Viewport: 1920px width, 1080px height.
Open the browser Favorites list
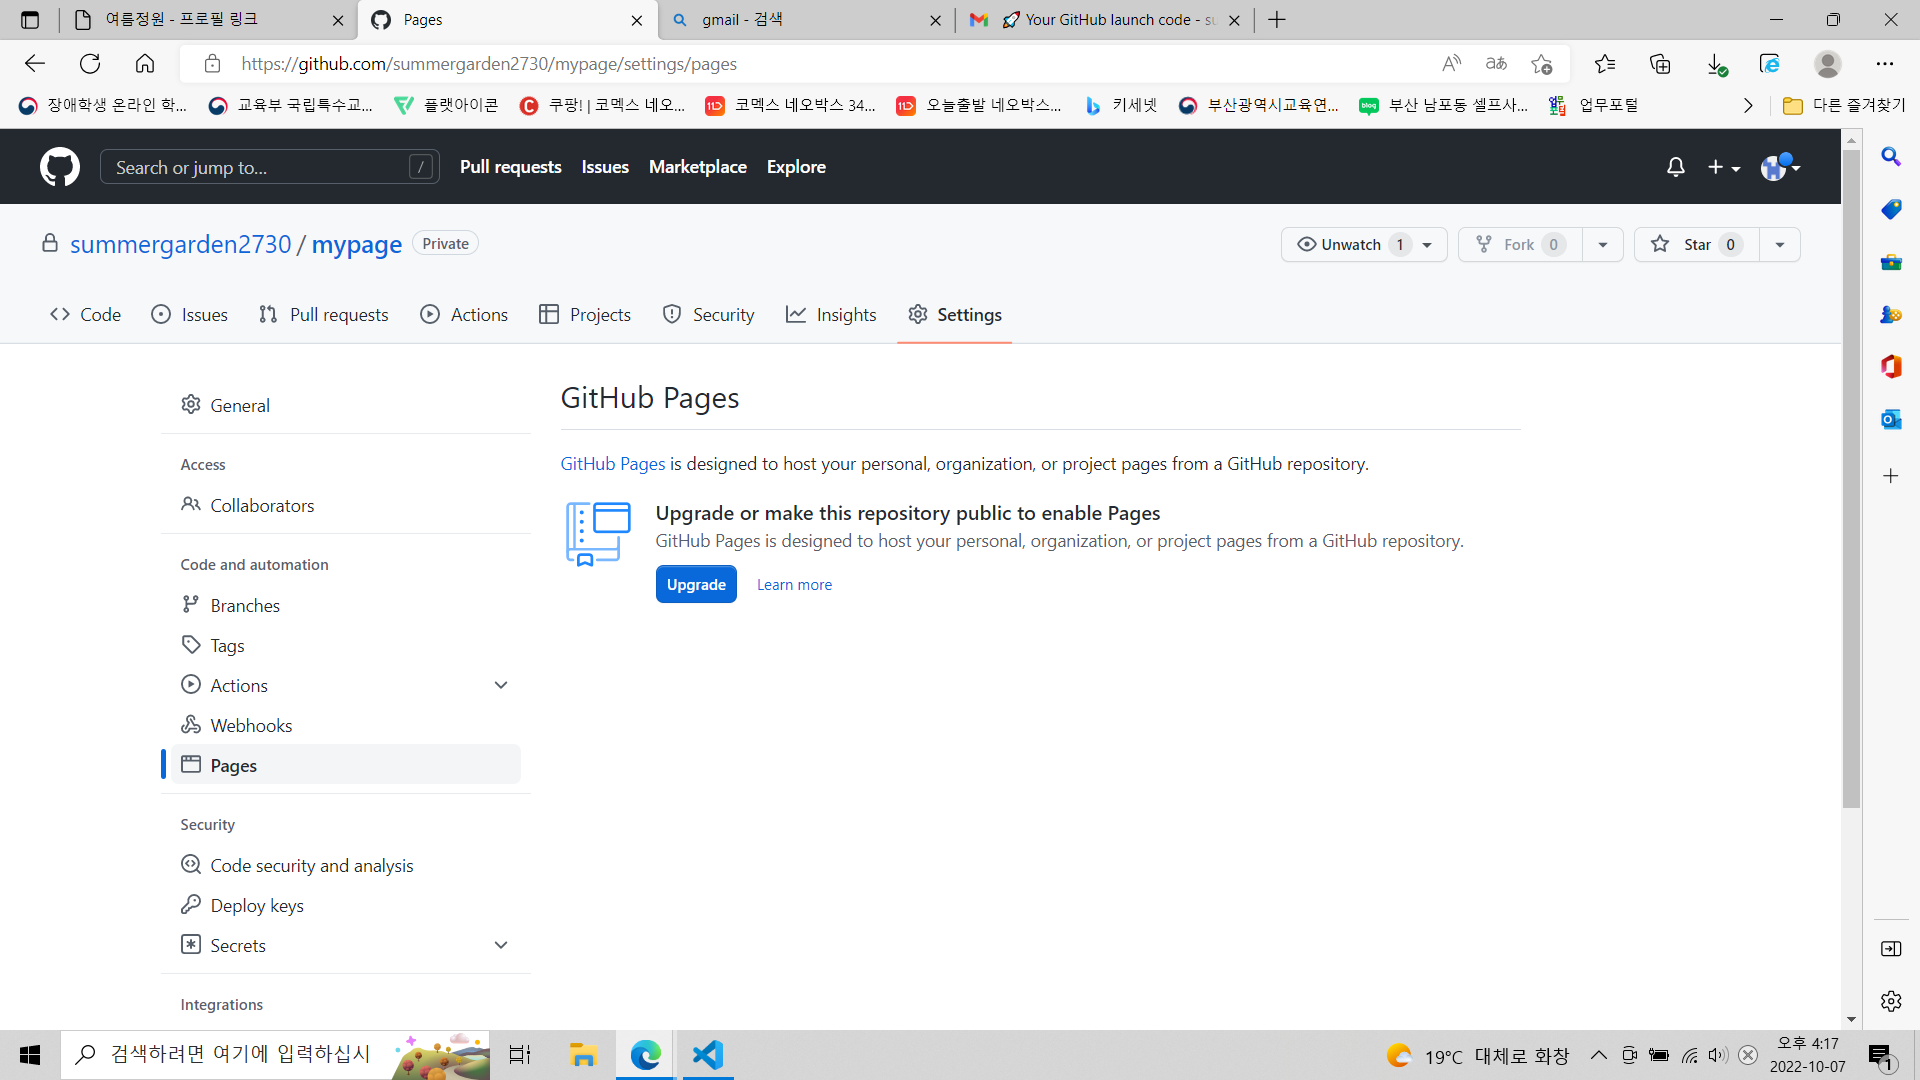[1605, 64]
